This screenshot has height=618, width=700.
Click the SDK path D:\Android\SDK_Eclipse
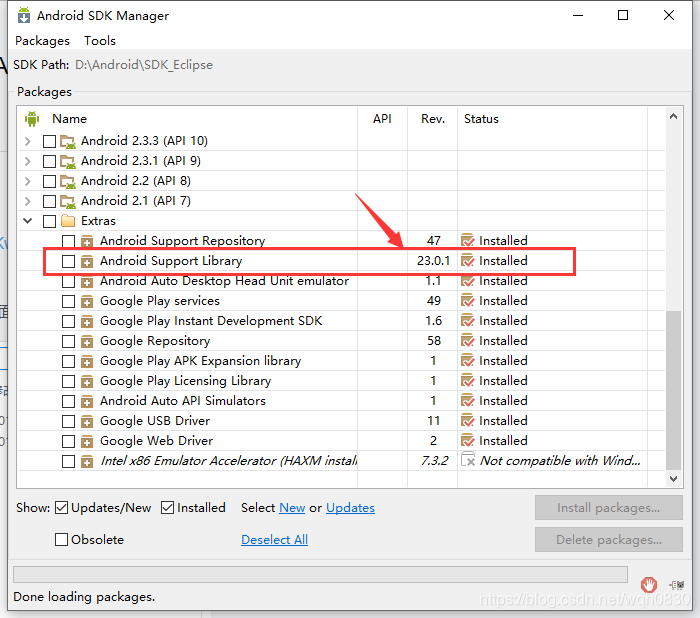[144, 65]
